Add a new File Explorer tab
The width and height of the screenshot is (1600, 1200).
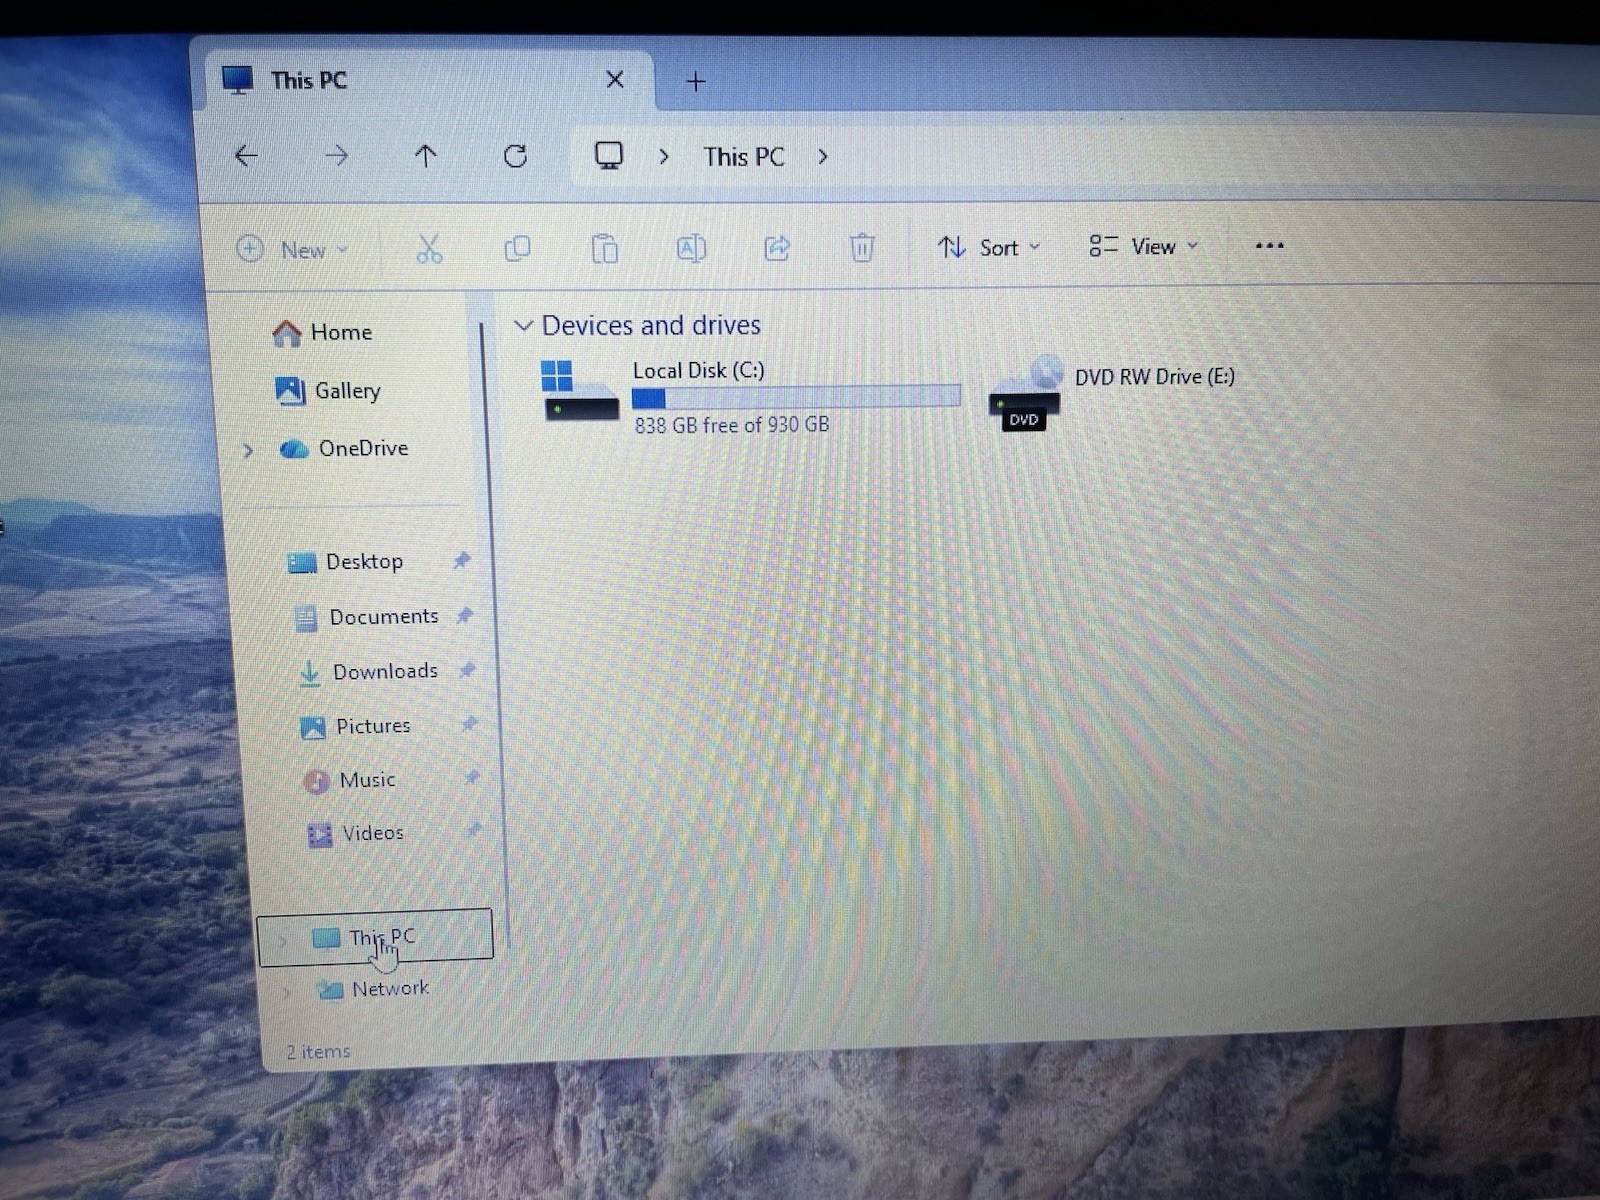(696, 81)
